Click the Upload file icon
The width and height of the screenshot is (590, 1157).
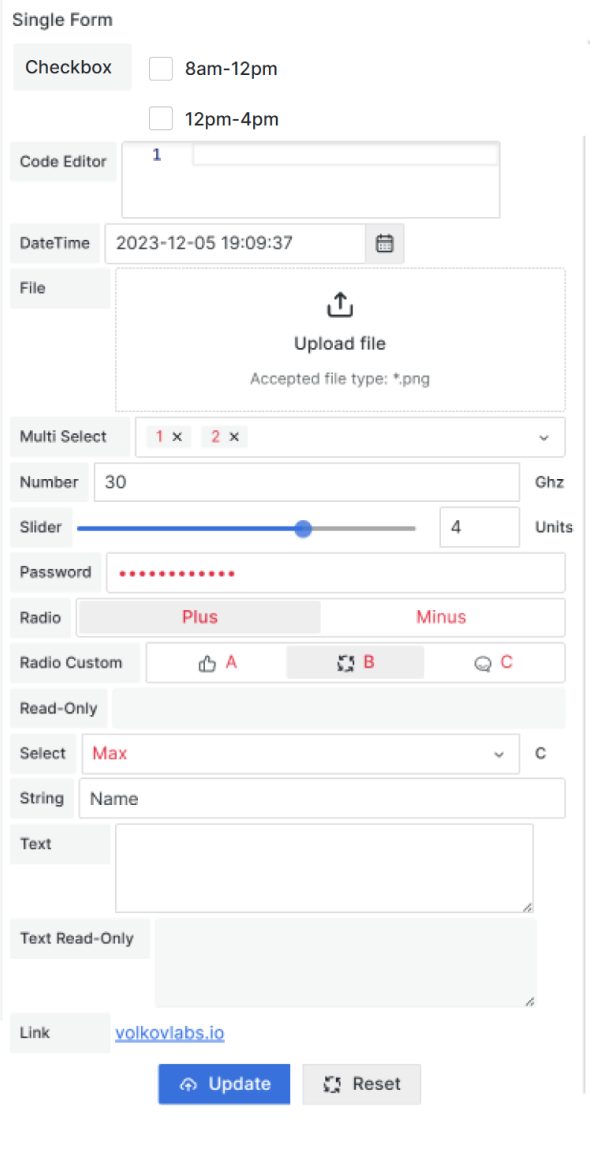[339, 306]
